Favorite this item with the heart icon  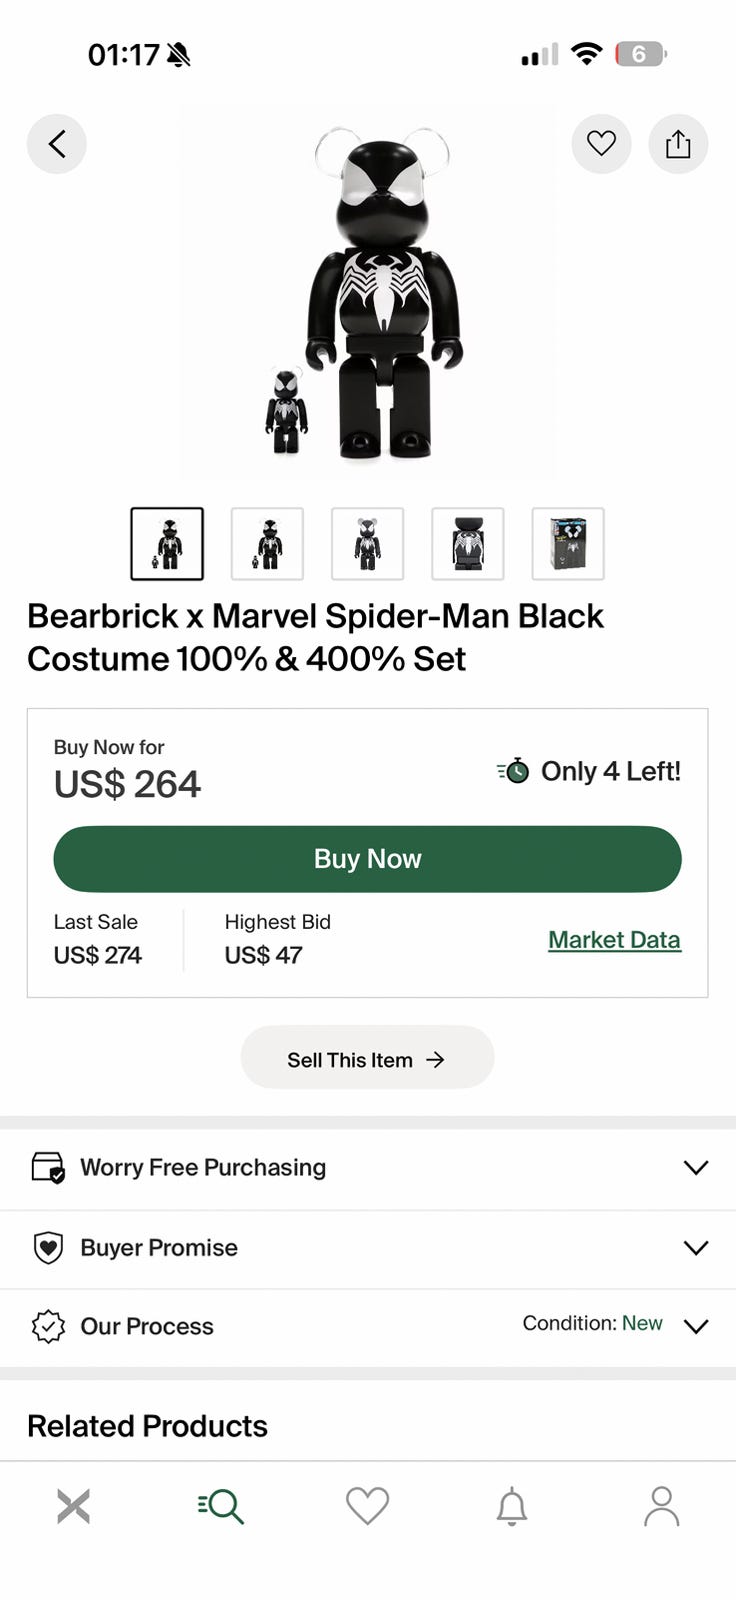tap(601, 144)
